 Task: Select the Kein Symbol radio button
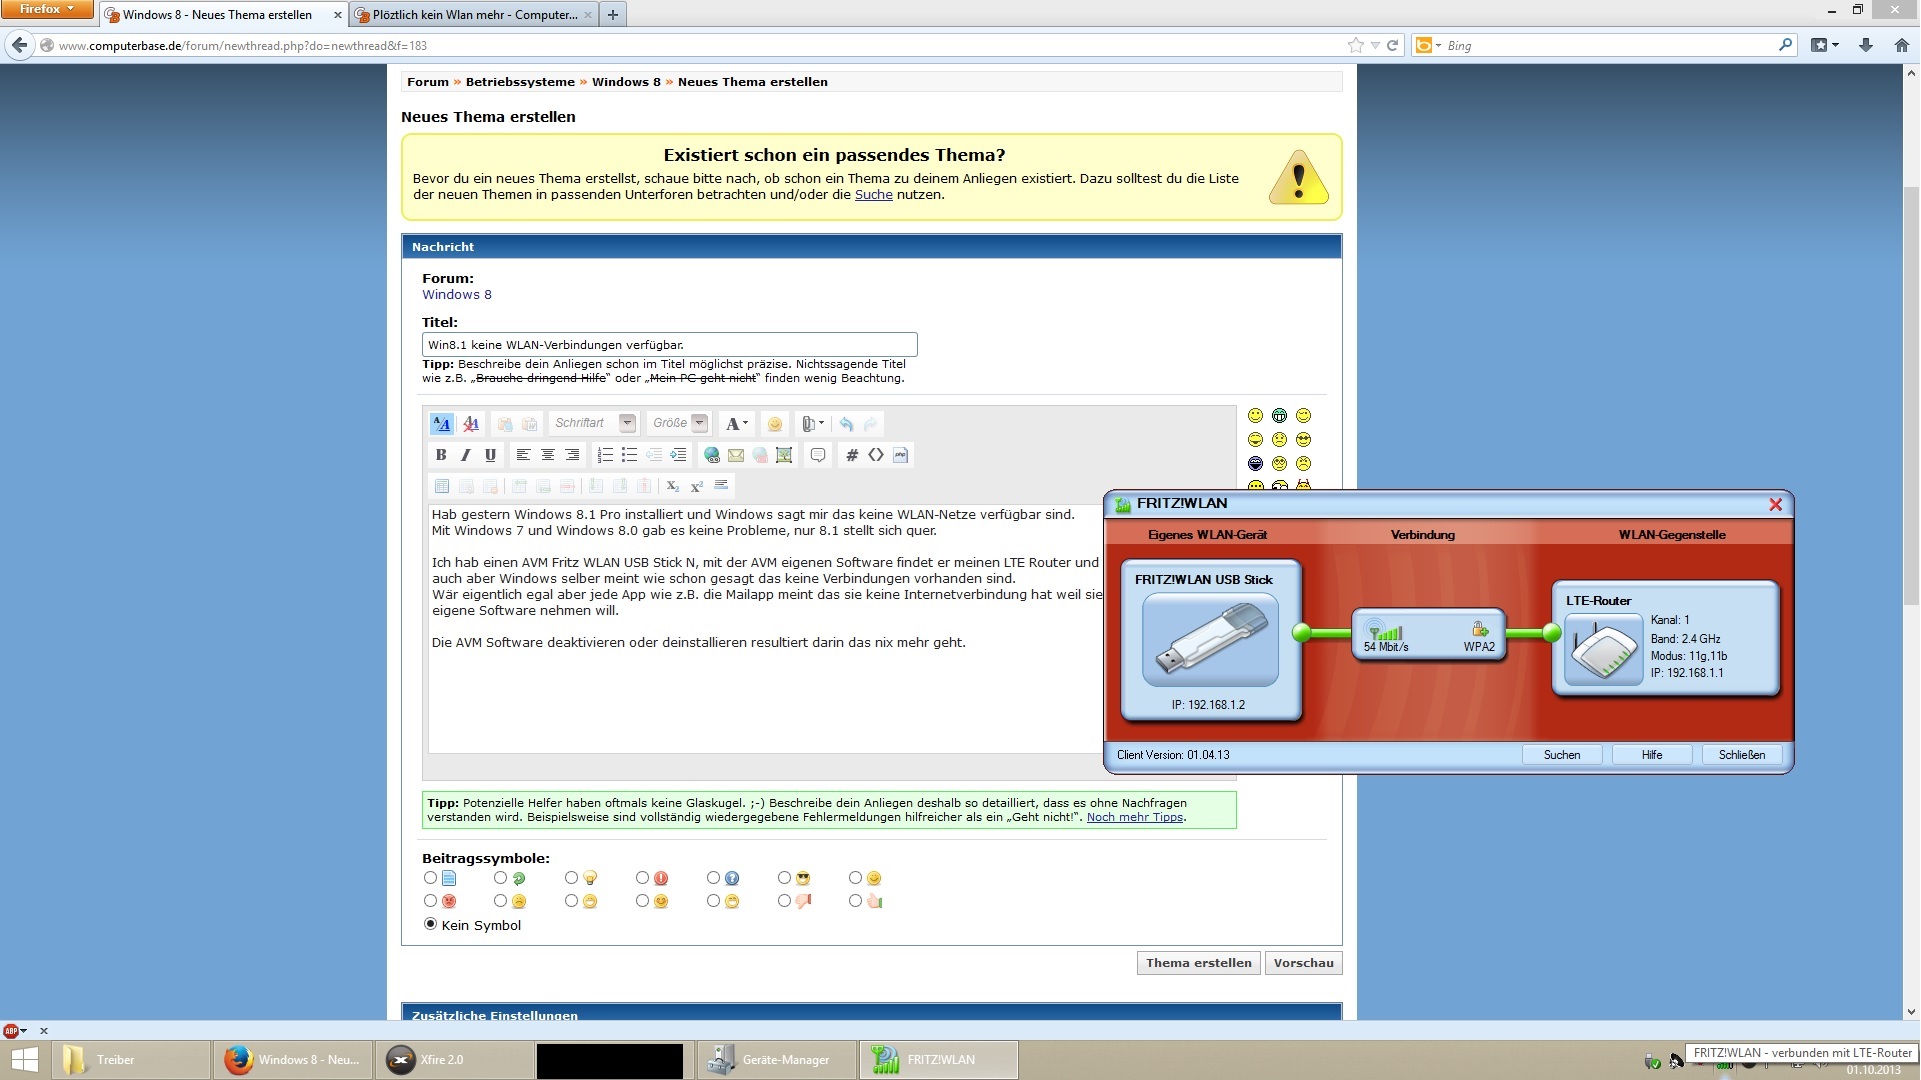(430, 924)
